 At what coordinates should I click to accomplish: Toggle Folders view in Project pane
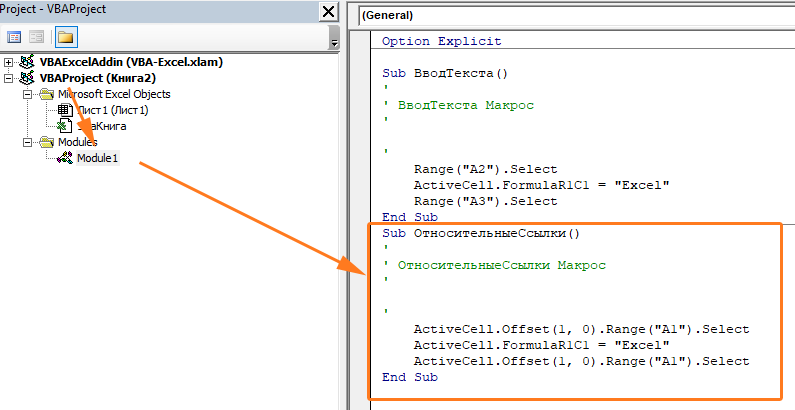click(66, 37)
